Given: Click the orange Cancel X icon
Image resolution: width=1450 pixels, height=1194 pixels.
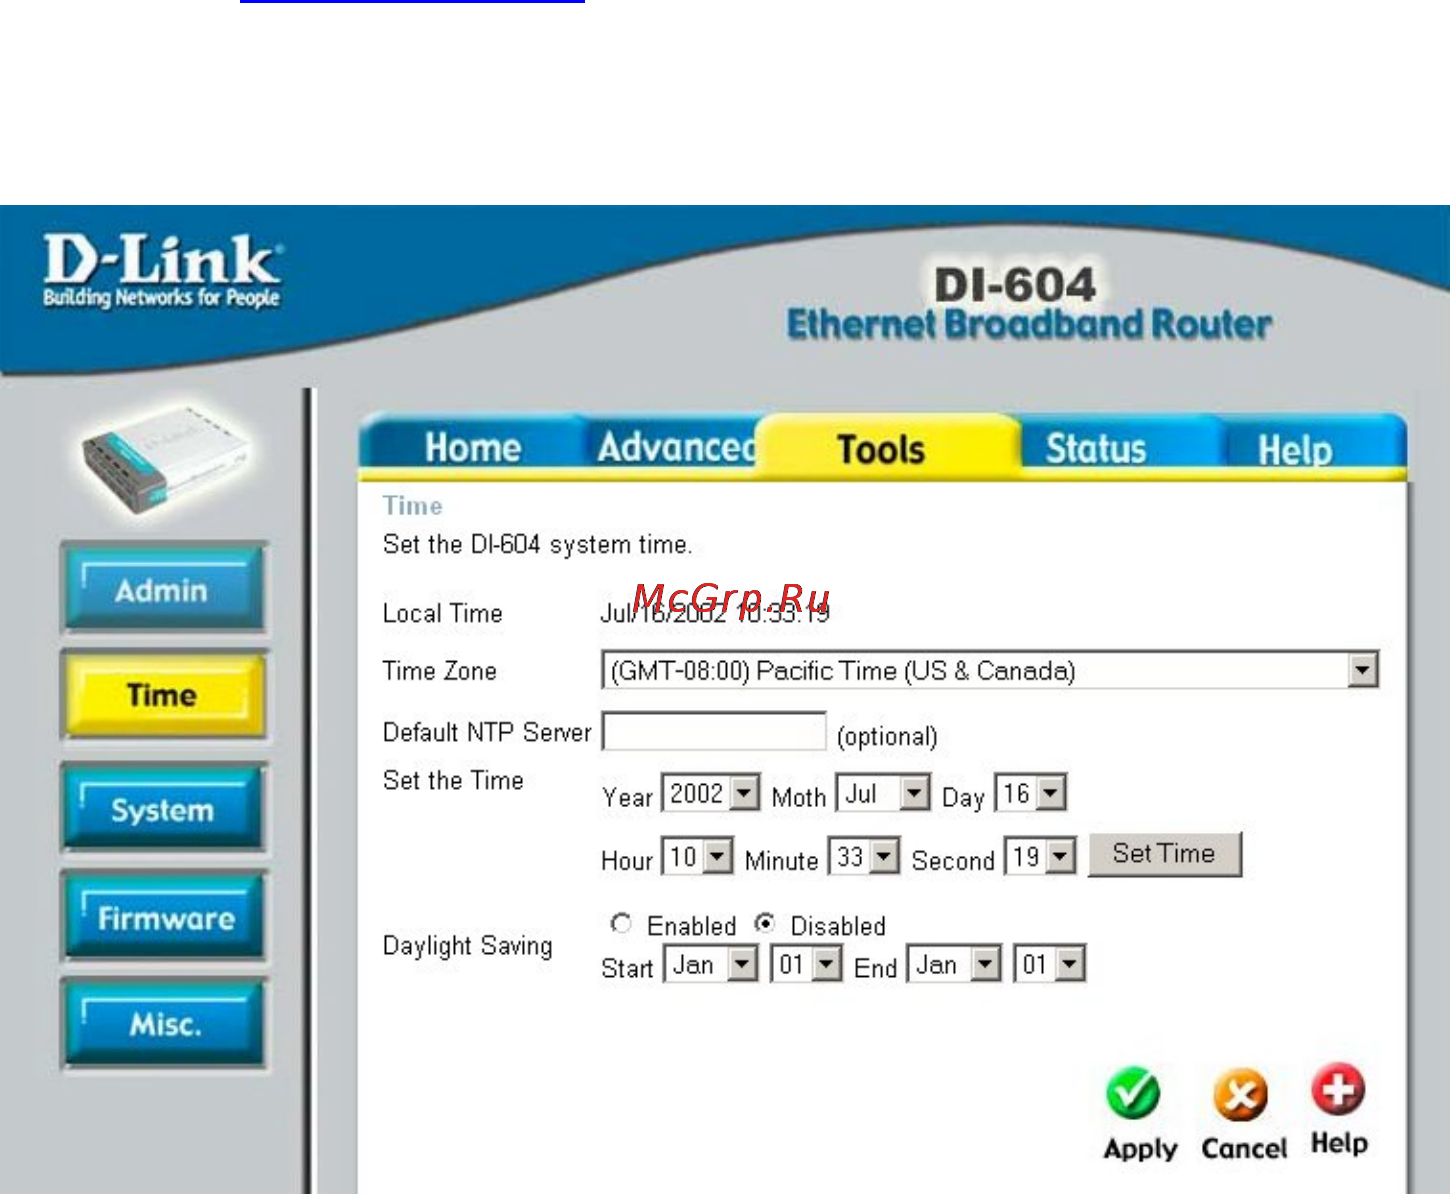Looking at the screenshot, I should [1240, 1096].
